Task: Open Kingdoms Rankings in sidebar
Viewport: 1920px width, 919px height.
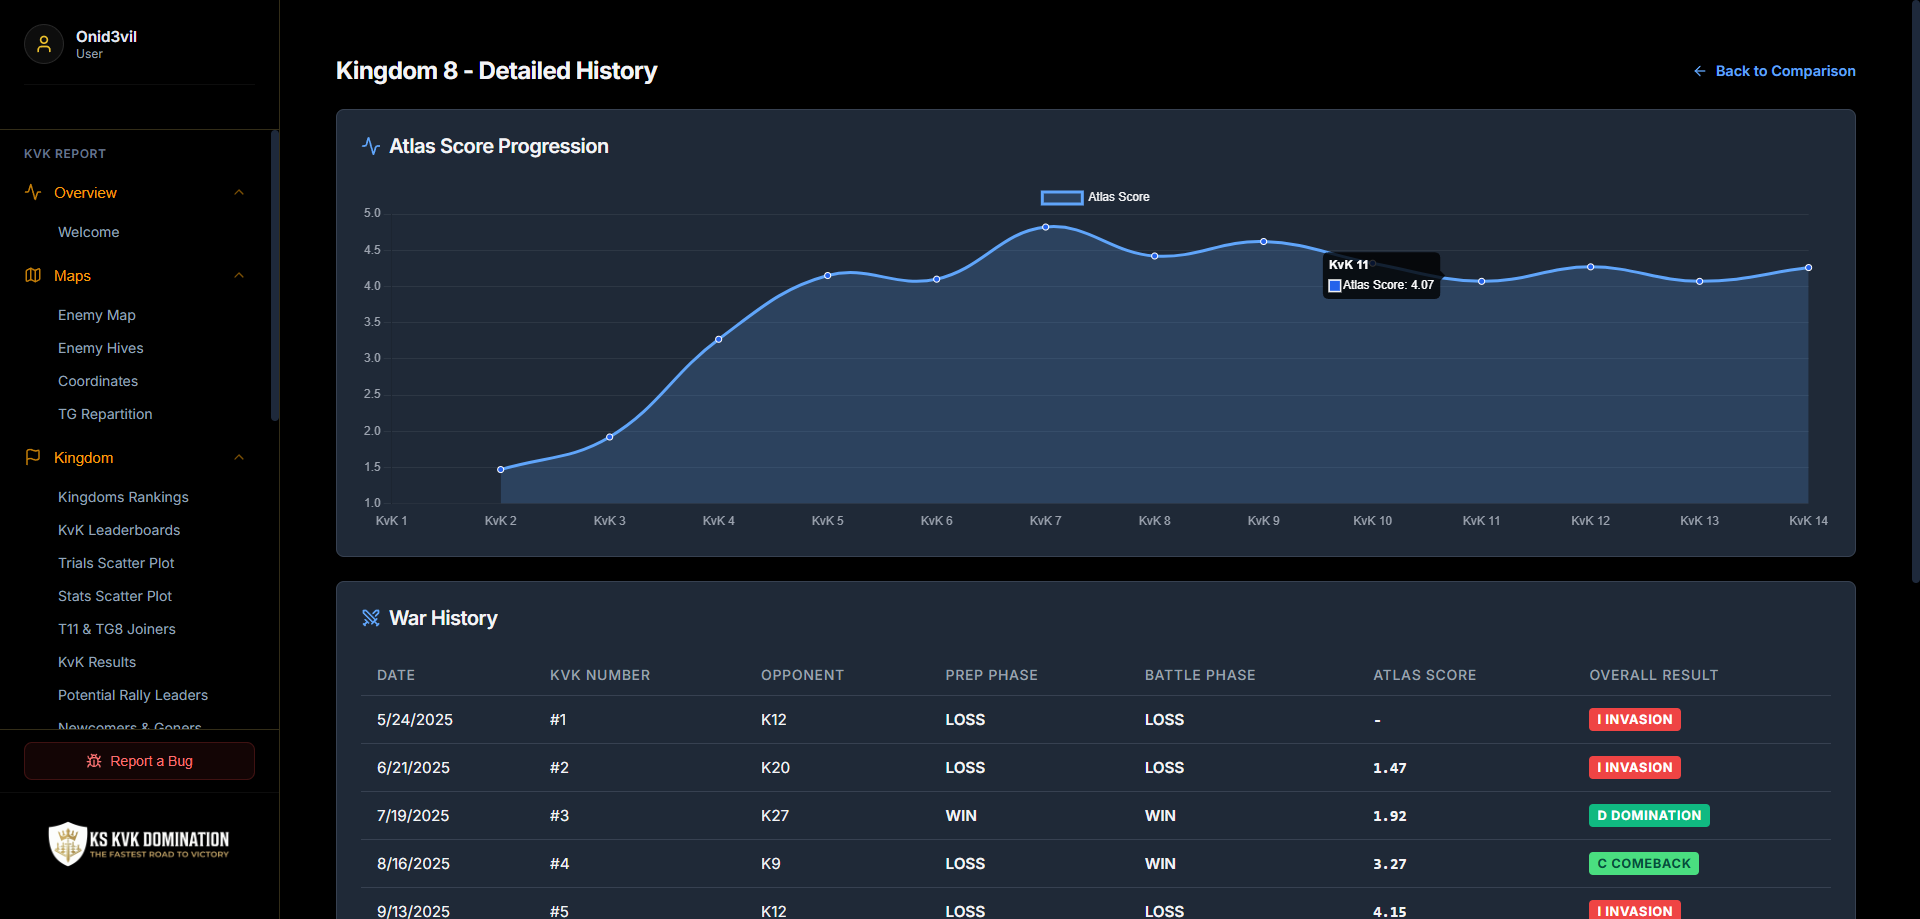Action: pyautogui.click(x=123, y=497)
